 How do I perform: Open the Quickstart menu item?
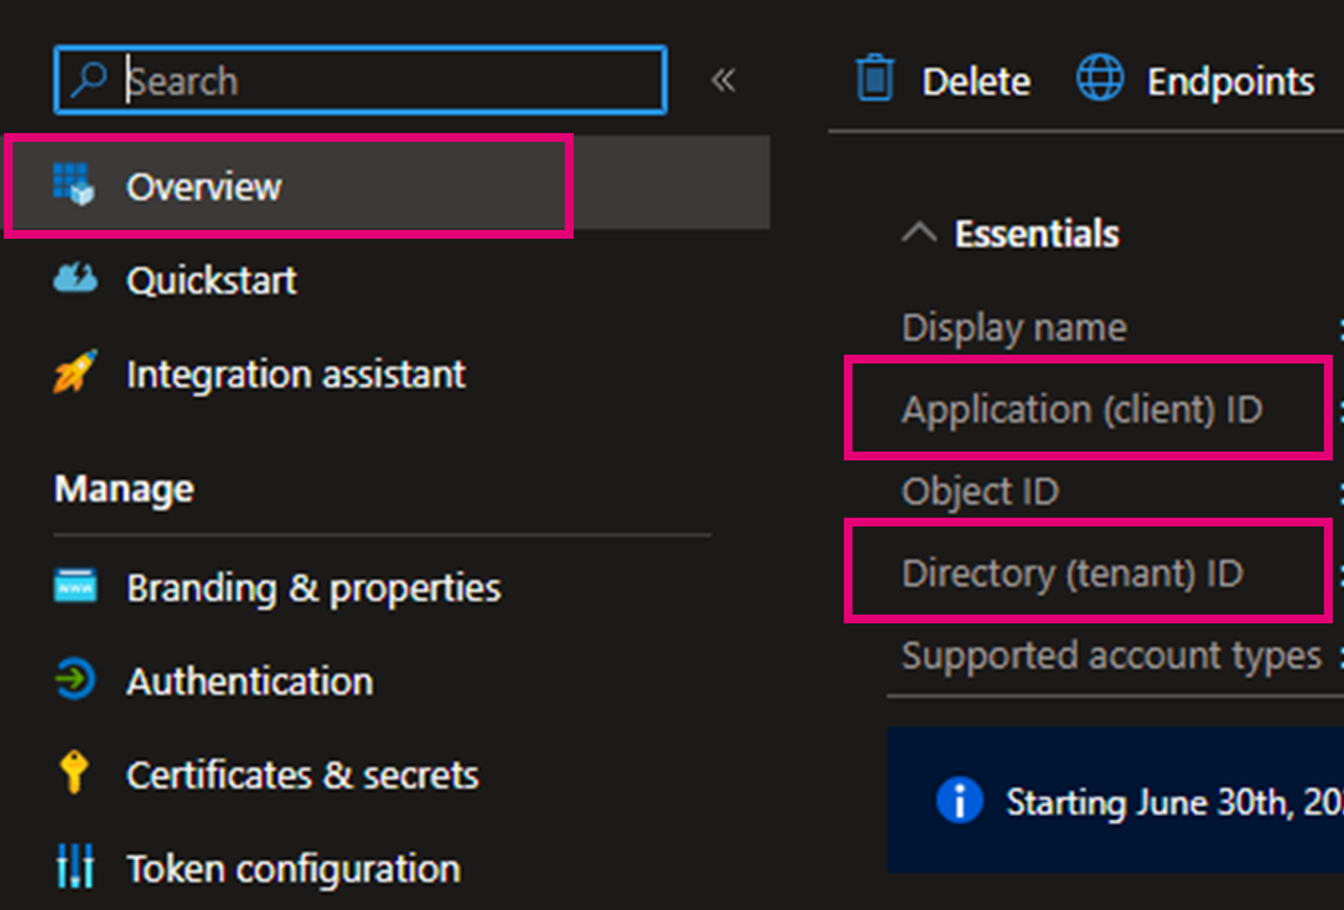tap(211, 280)
